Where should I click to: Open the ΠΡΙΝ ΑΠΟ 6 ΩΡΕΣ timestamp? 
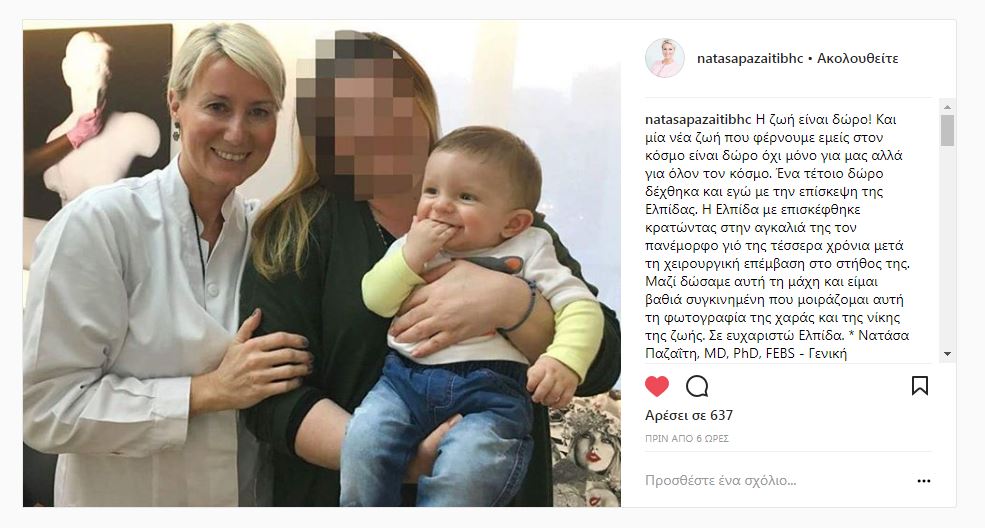[687, 439]
